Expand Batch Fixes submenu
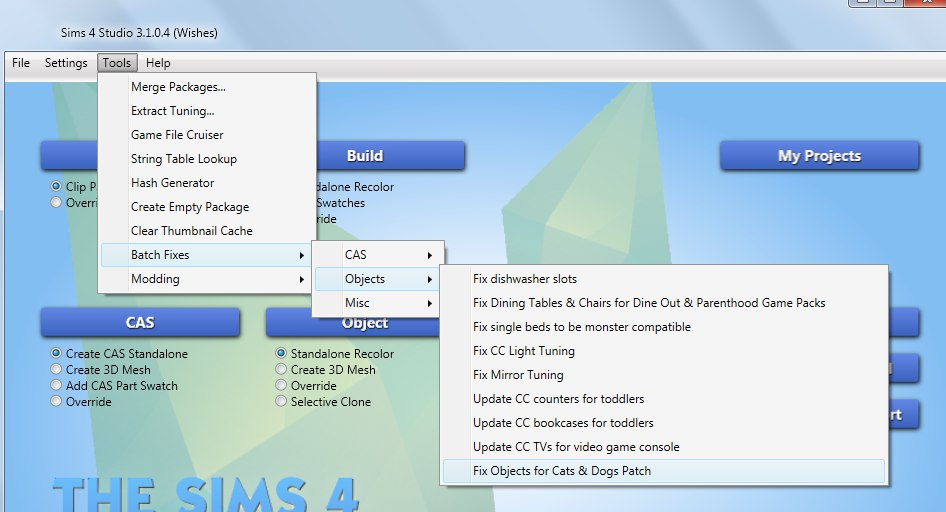 point(207,255)
